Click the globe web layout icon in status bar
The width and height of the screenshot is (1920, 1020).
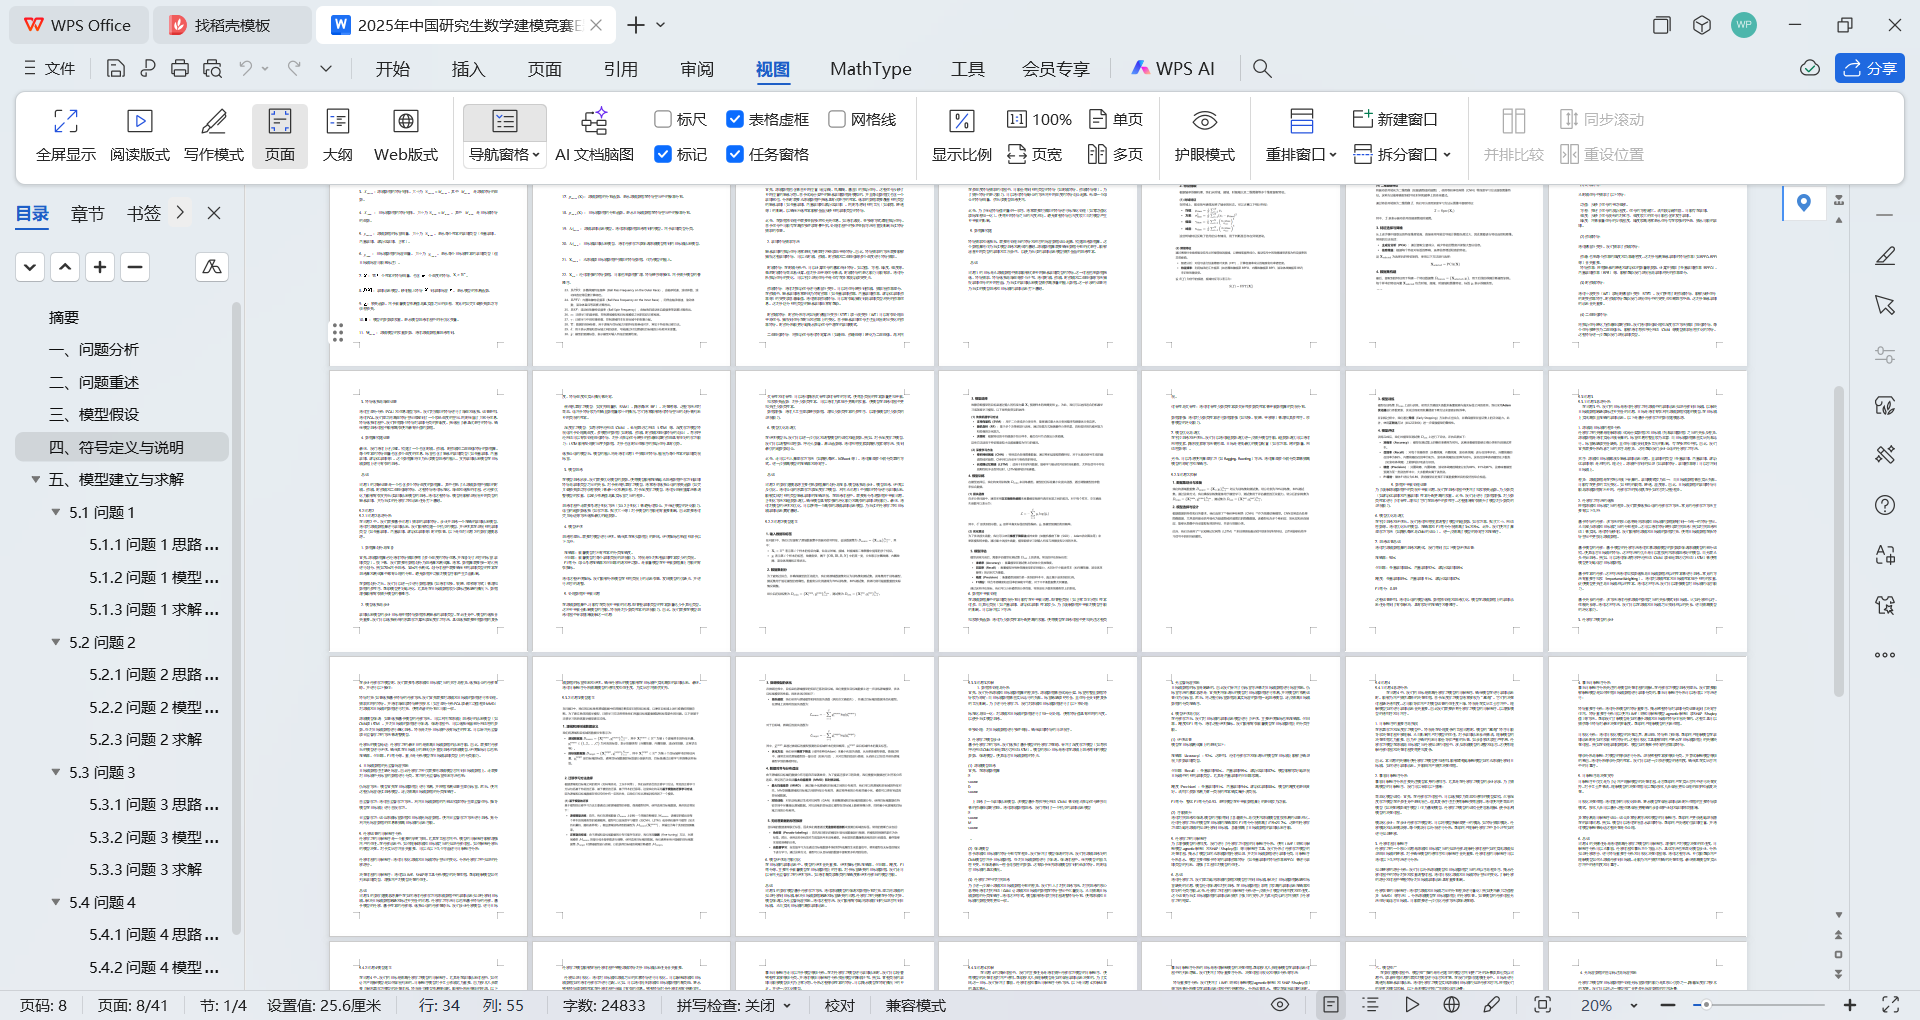click(x=1452, y=1005)
